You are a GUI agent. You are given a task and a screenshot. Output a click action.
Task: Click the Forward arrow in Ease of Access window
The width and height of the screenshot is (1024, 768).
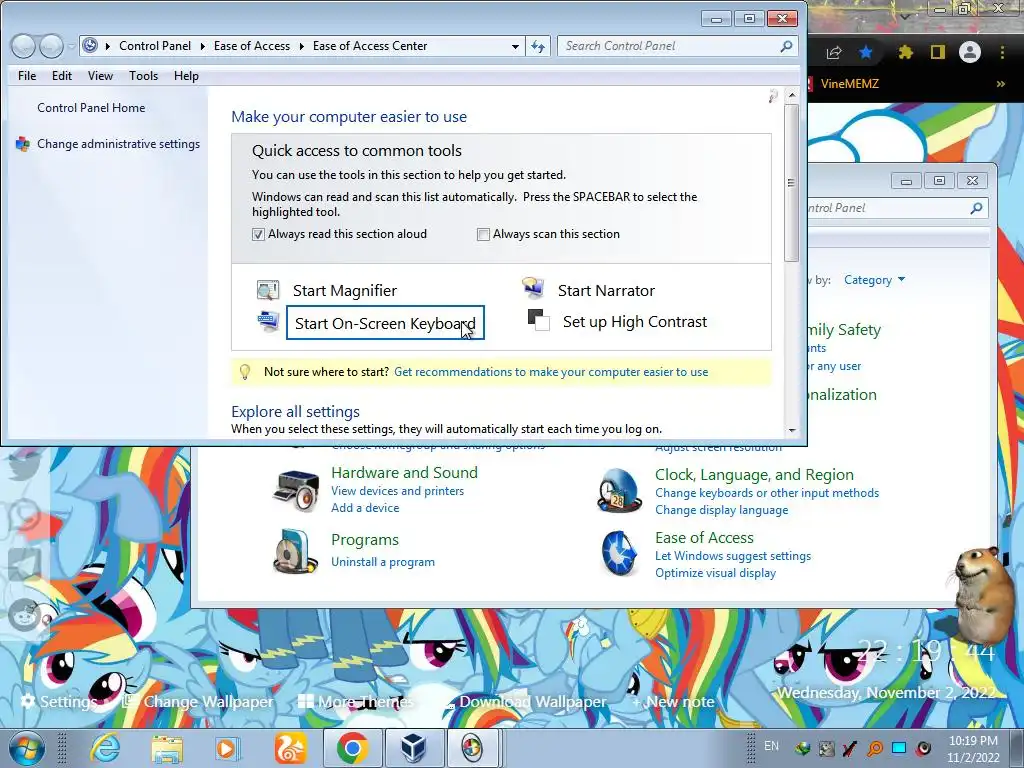(x=51, y=46)
